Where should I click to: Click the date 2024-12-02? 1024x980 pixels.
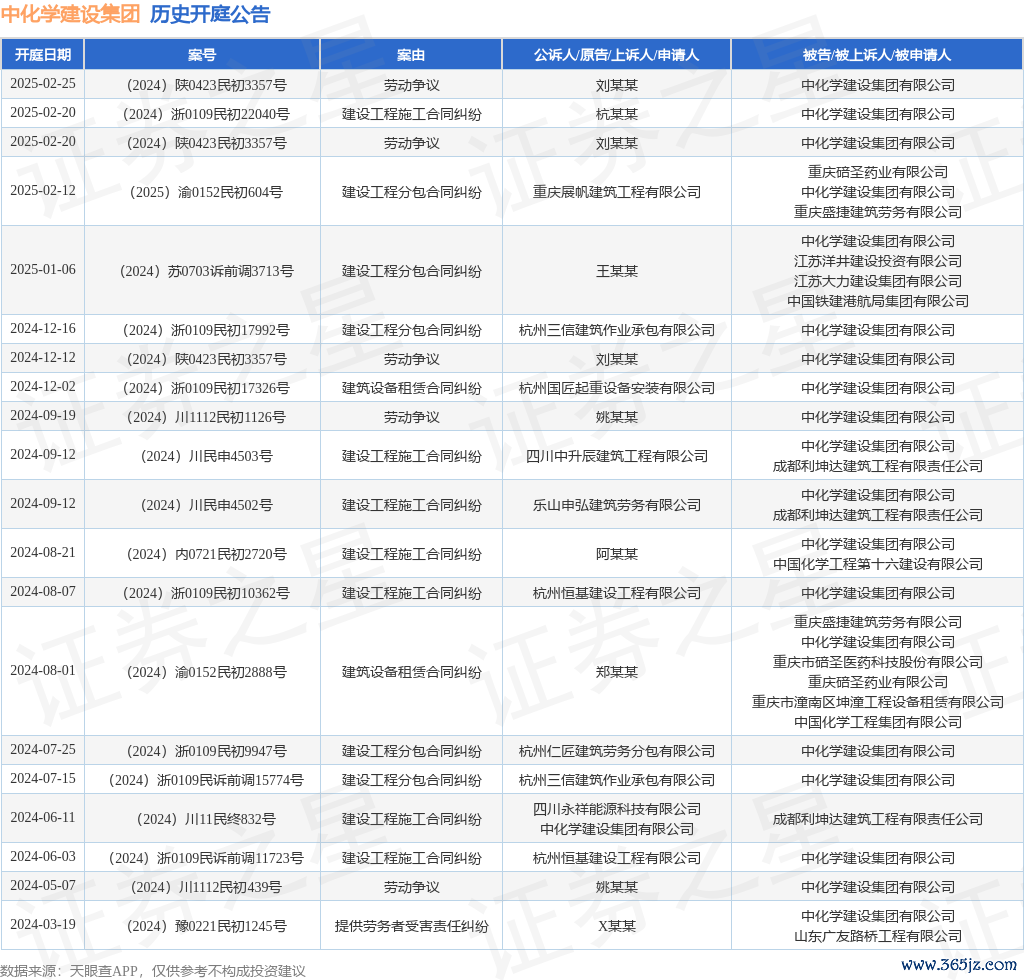click(x=43, y=387)
